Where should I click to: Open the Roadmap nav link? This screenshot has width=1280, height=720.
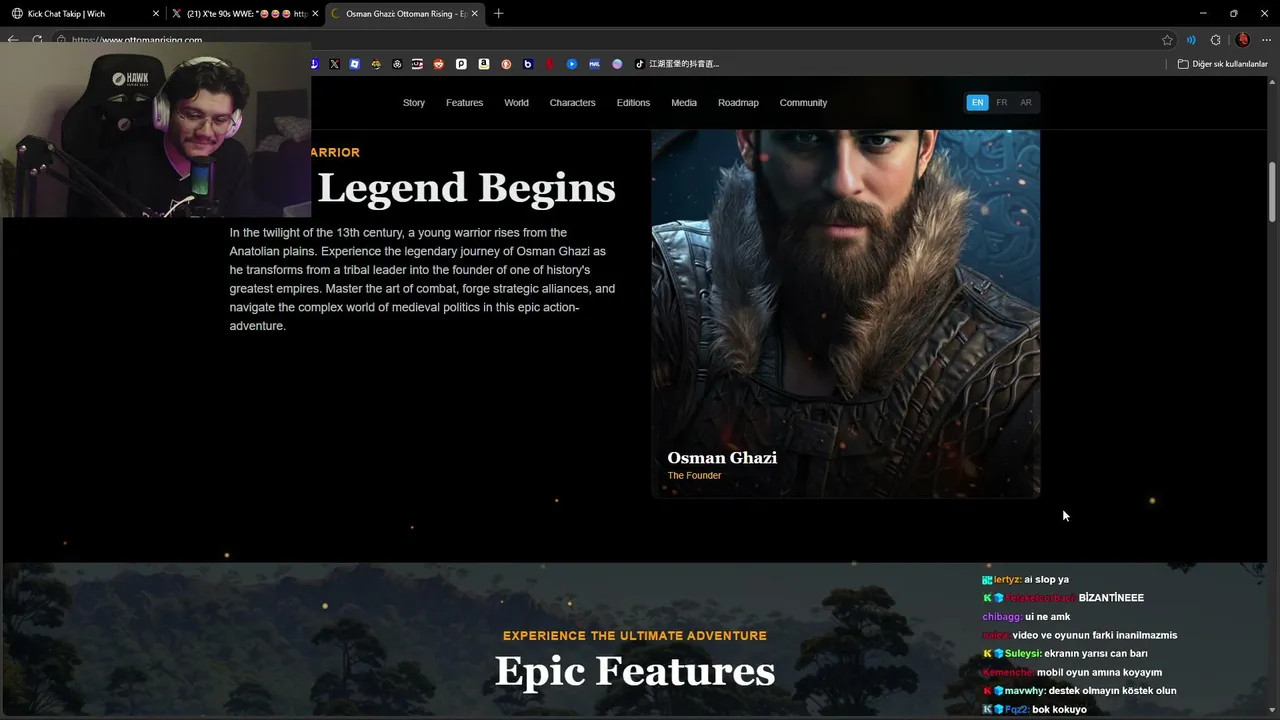(738, 103)
